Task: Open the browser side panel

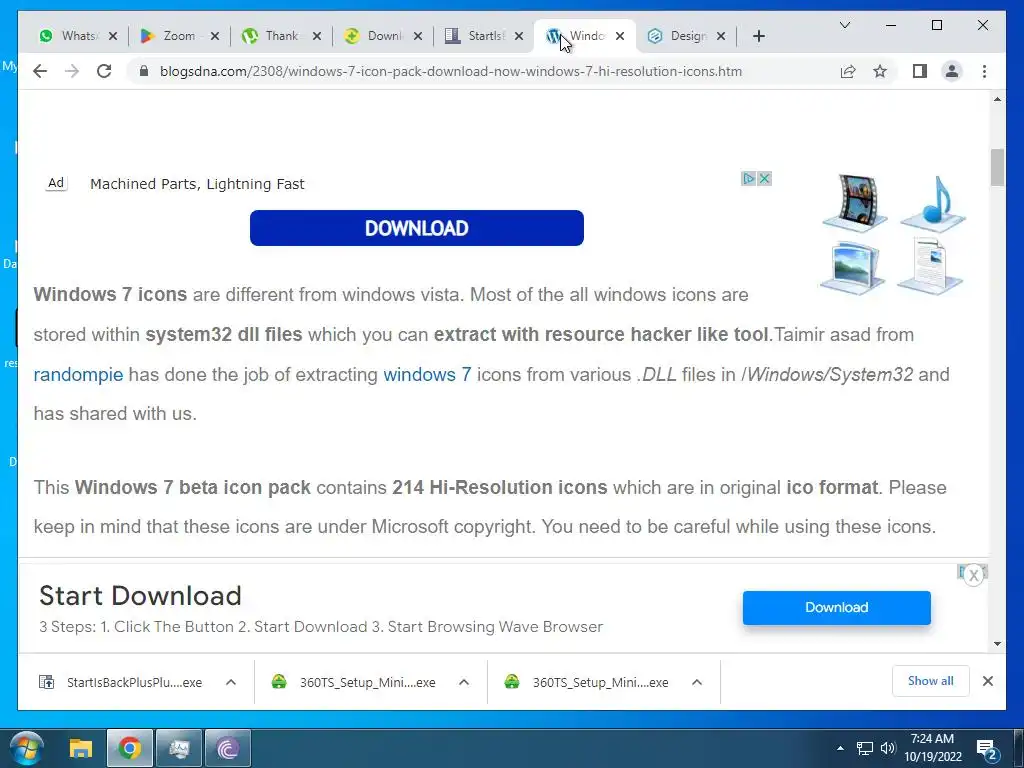Action: (920, 71)
